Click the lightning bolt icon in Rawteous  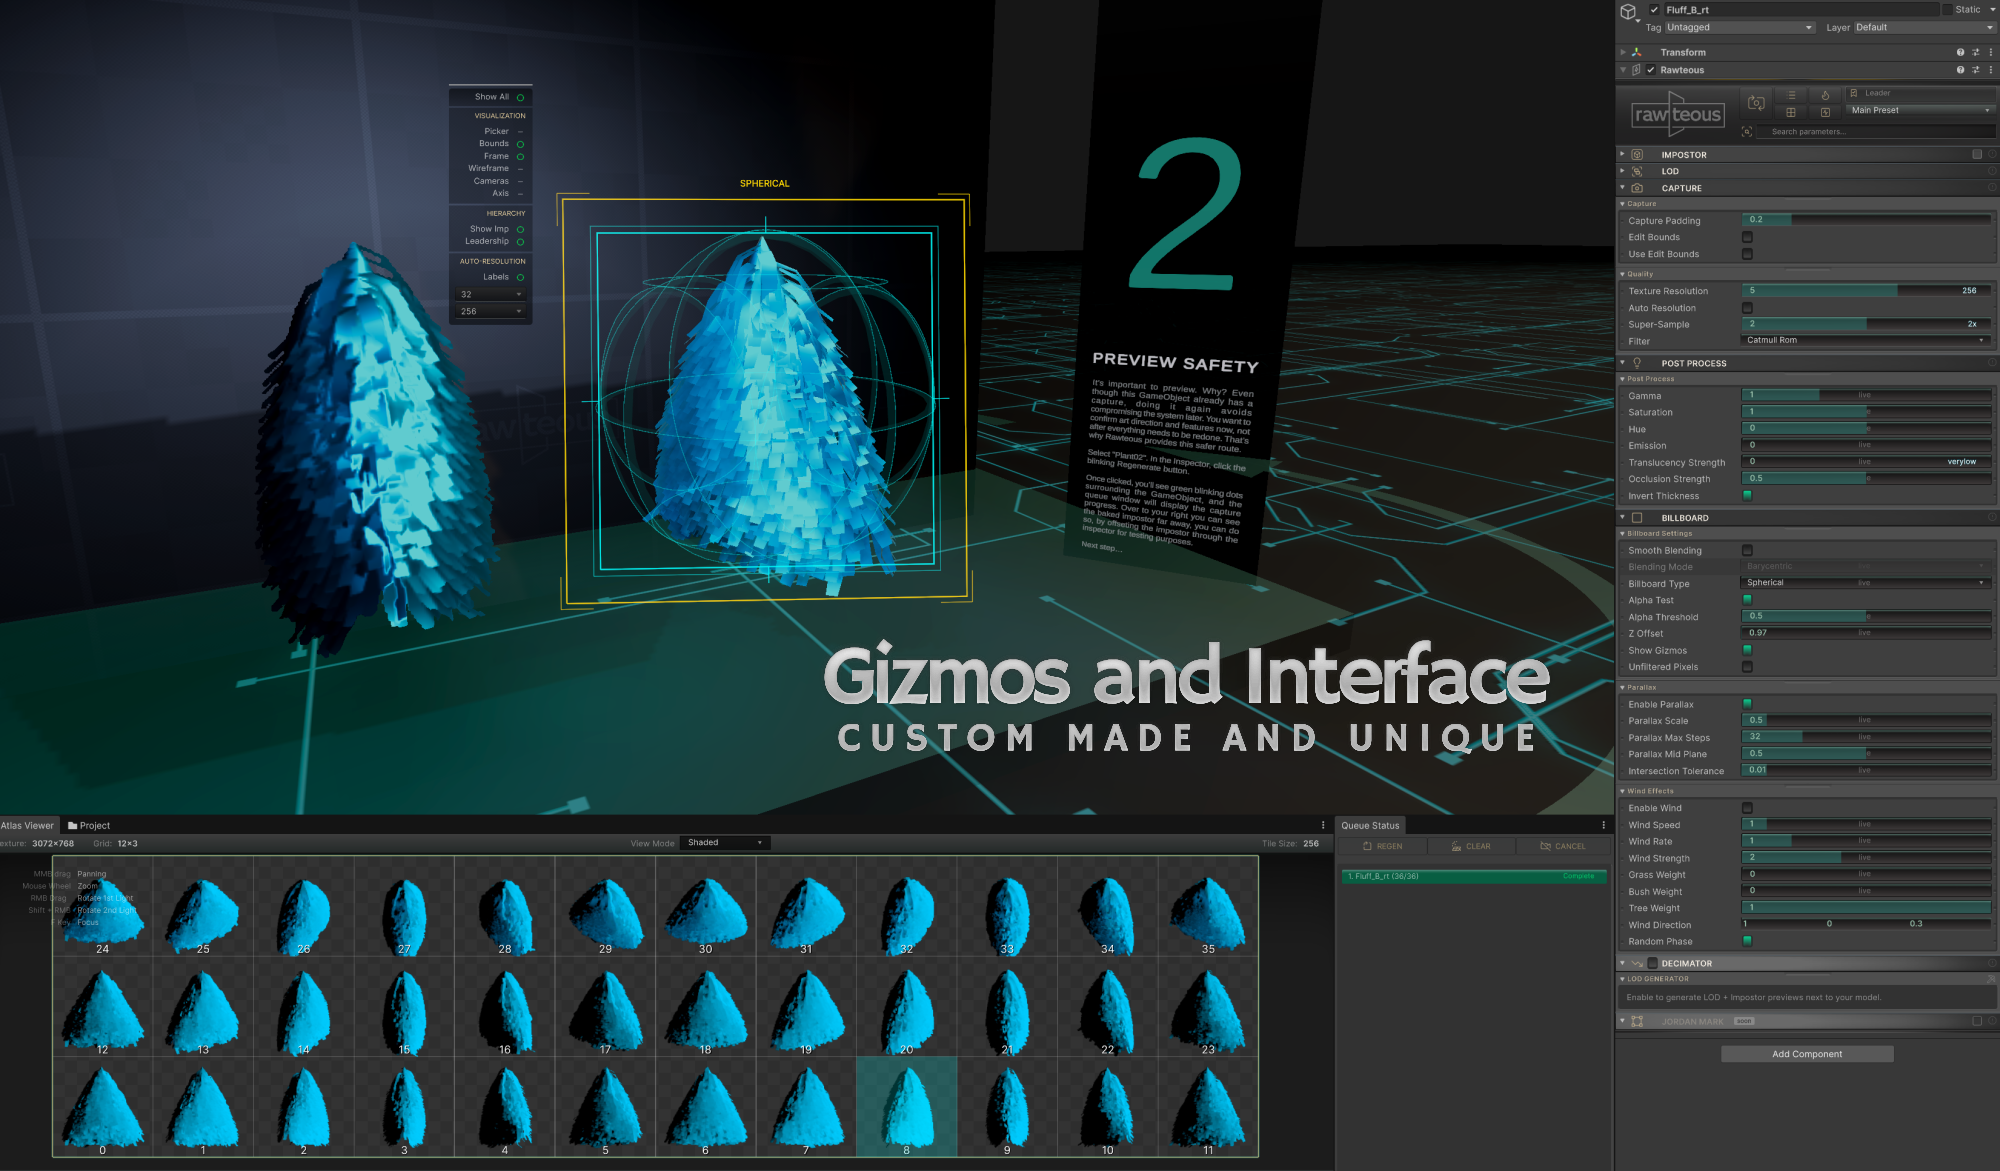[x=1825, y=112]
